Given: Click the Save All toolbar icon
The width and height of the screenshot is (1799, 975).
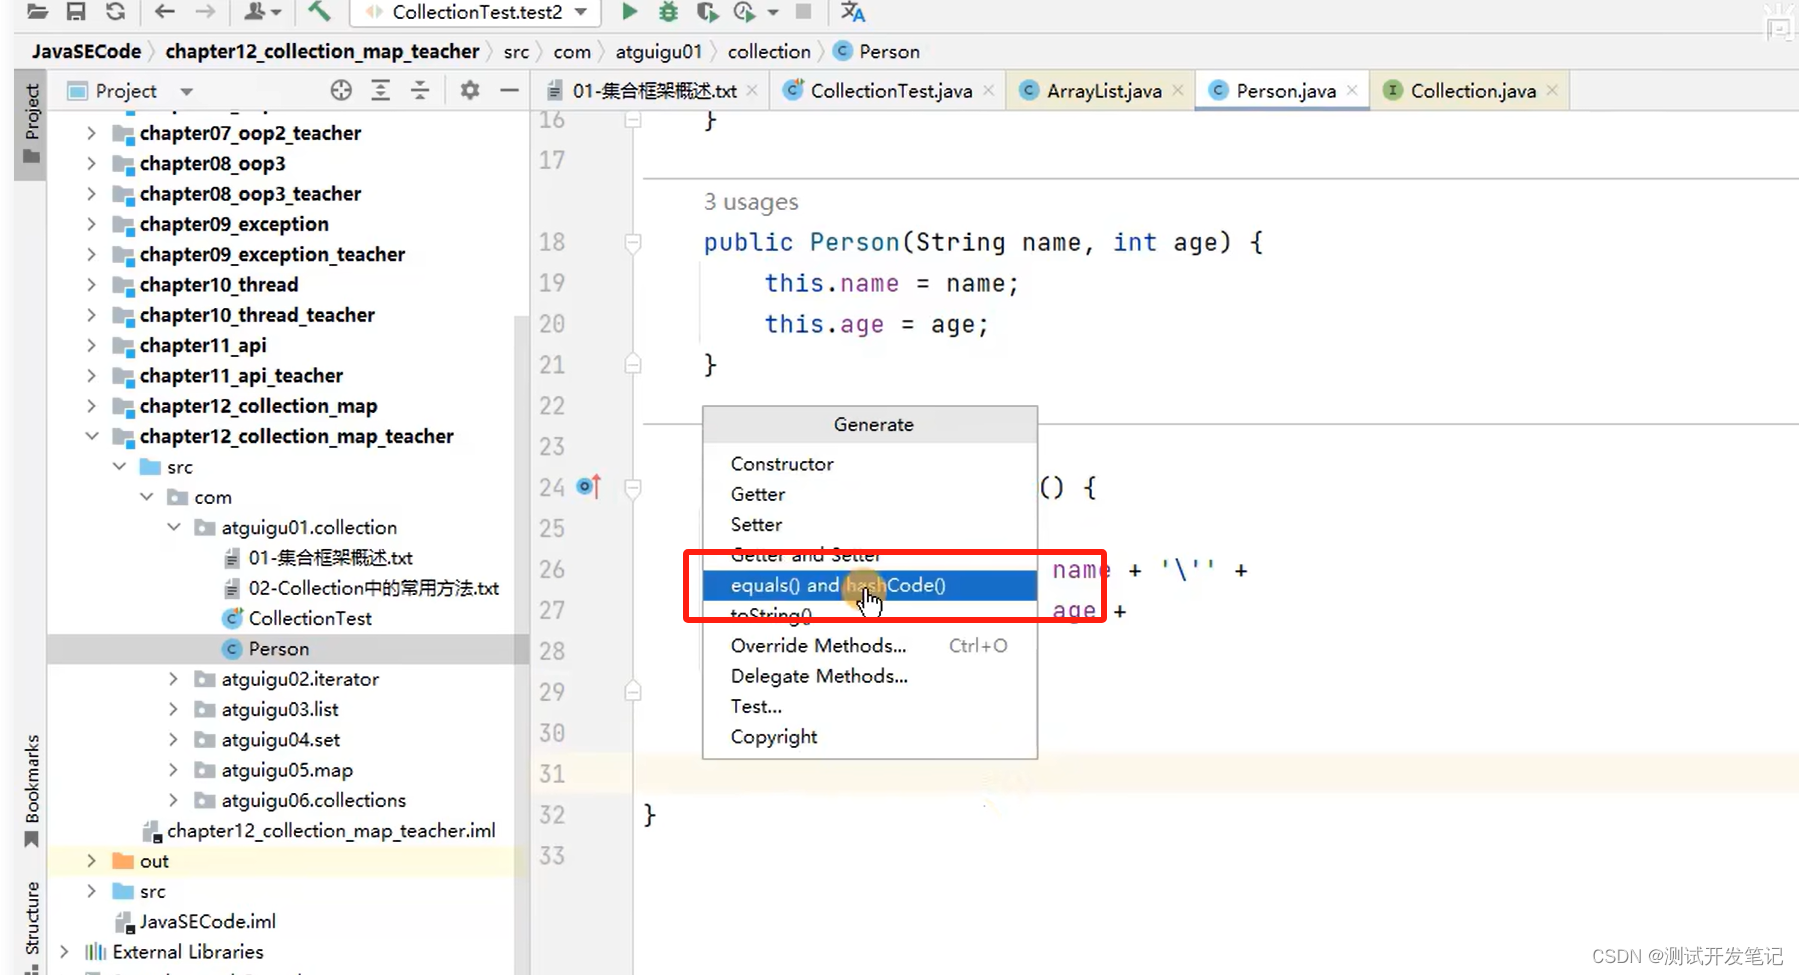Looking at the screenshot, I should pos(76,12).
